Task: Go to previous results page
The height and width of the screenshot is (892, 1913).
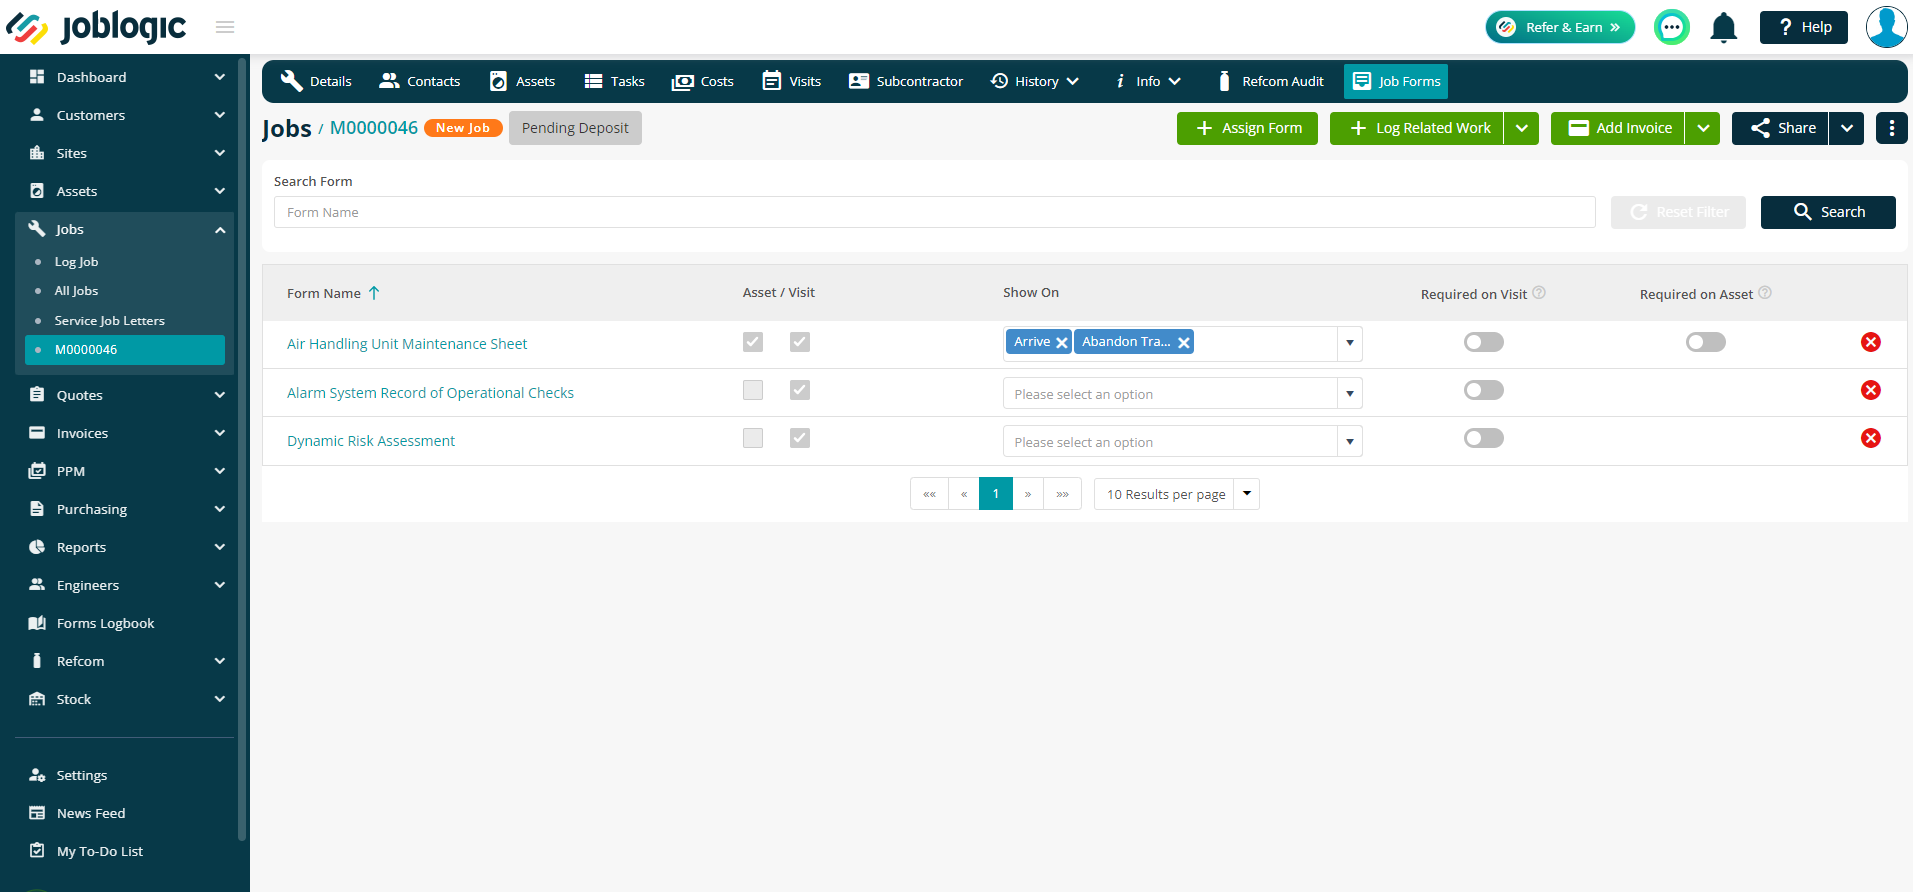Action: (964, 494)
